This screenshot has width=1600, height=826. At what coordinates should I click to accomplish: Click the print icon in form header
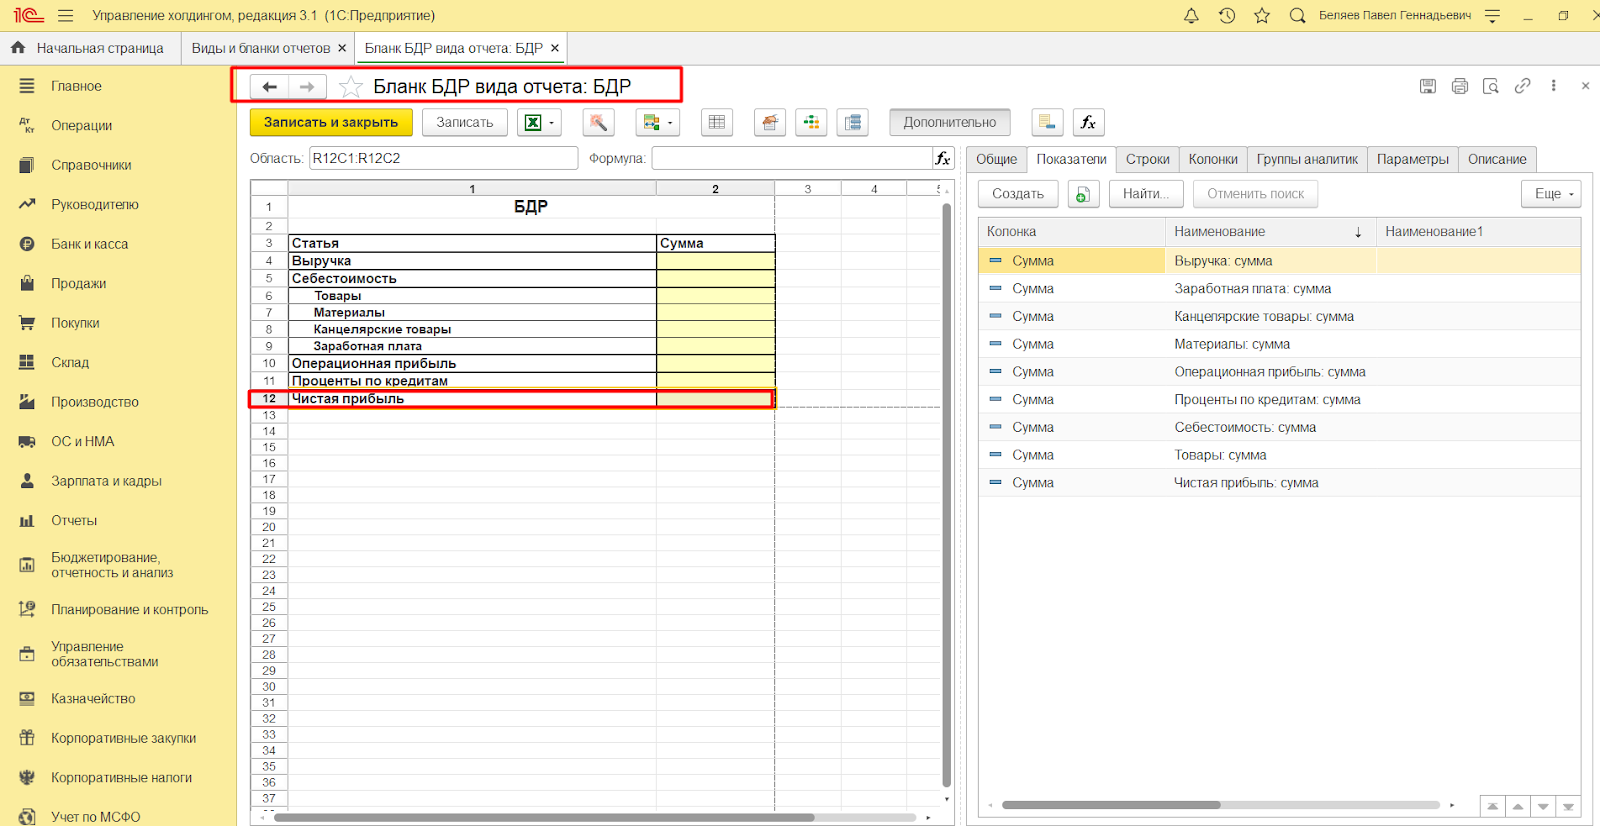coord(1459,86)
